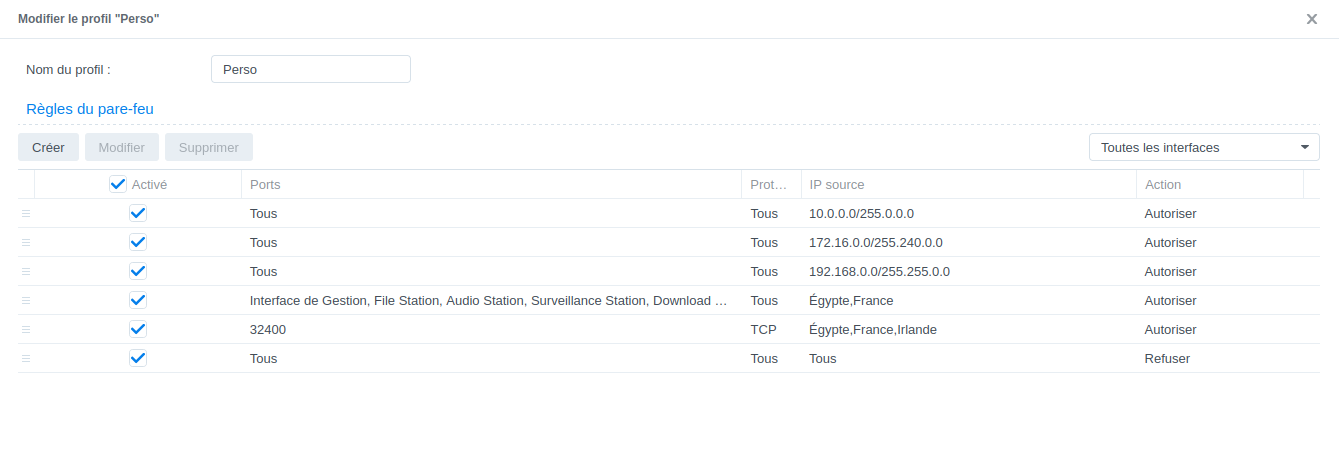The height and width of the screenshot is (454, 1339).
Task: Uncheck the port 32400 TCP rule
Action: pos(138,329)
